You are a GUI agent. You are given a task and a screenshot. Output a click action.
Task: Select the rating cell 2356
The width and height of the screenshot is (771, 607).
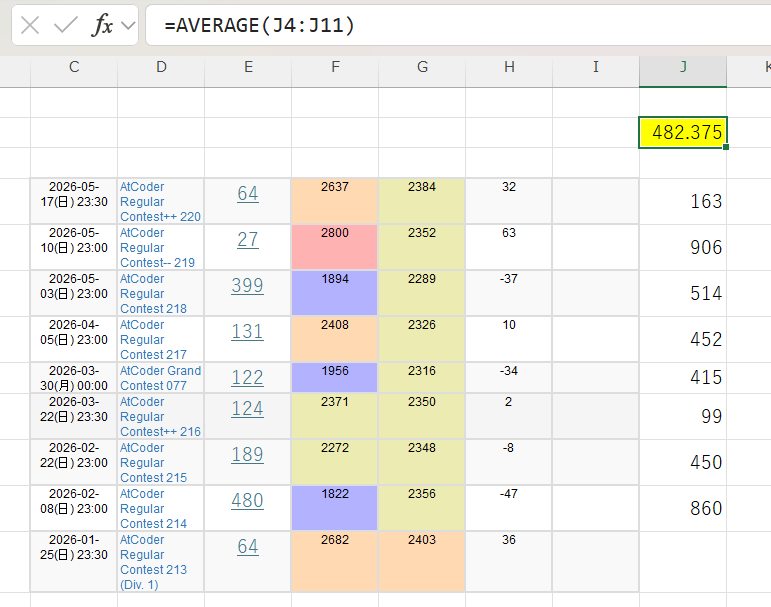(x=422, y=508)
